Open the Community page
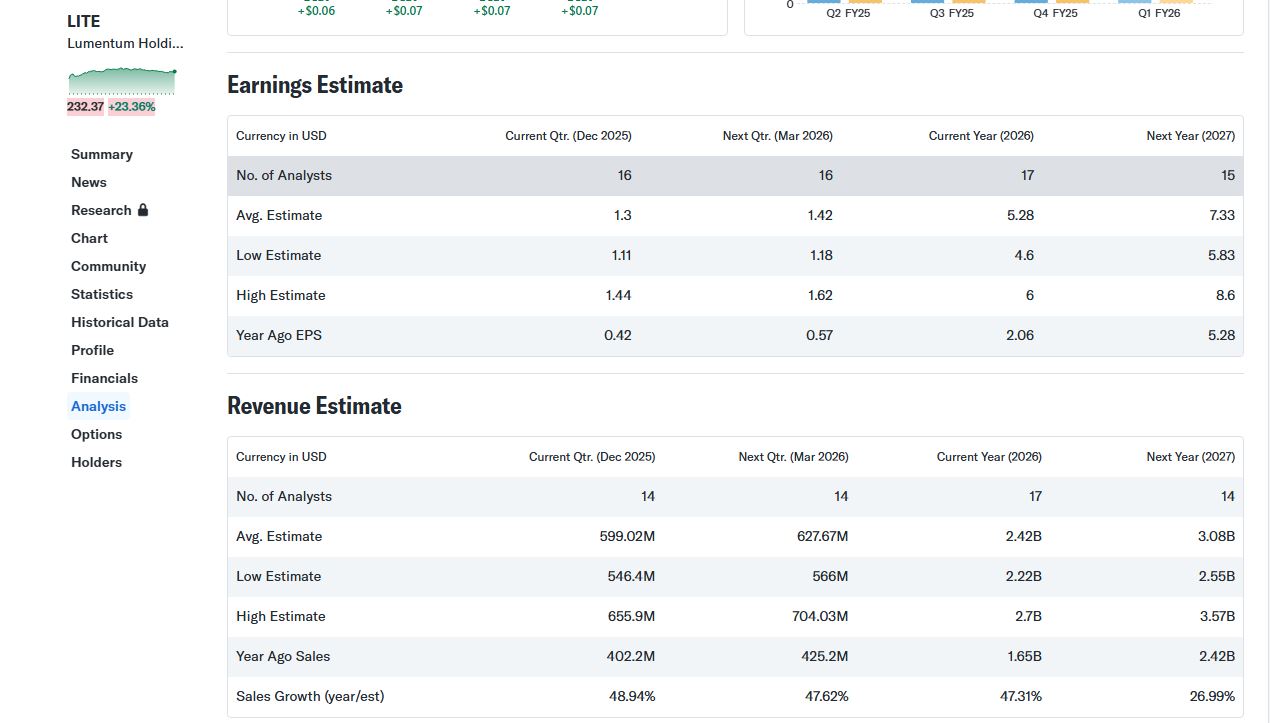Viewport: 1270px width, 723px height. click(x=108, y=266)
